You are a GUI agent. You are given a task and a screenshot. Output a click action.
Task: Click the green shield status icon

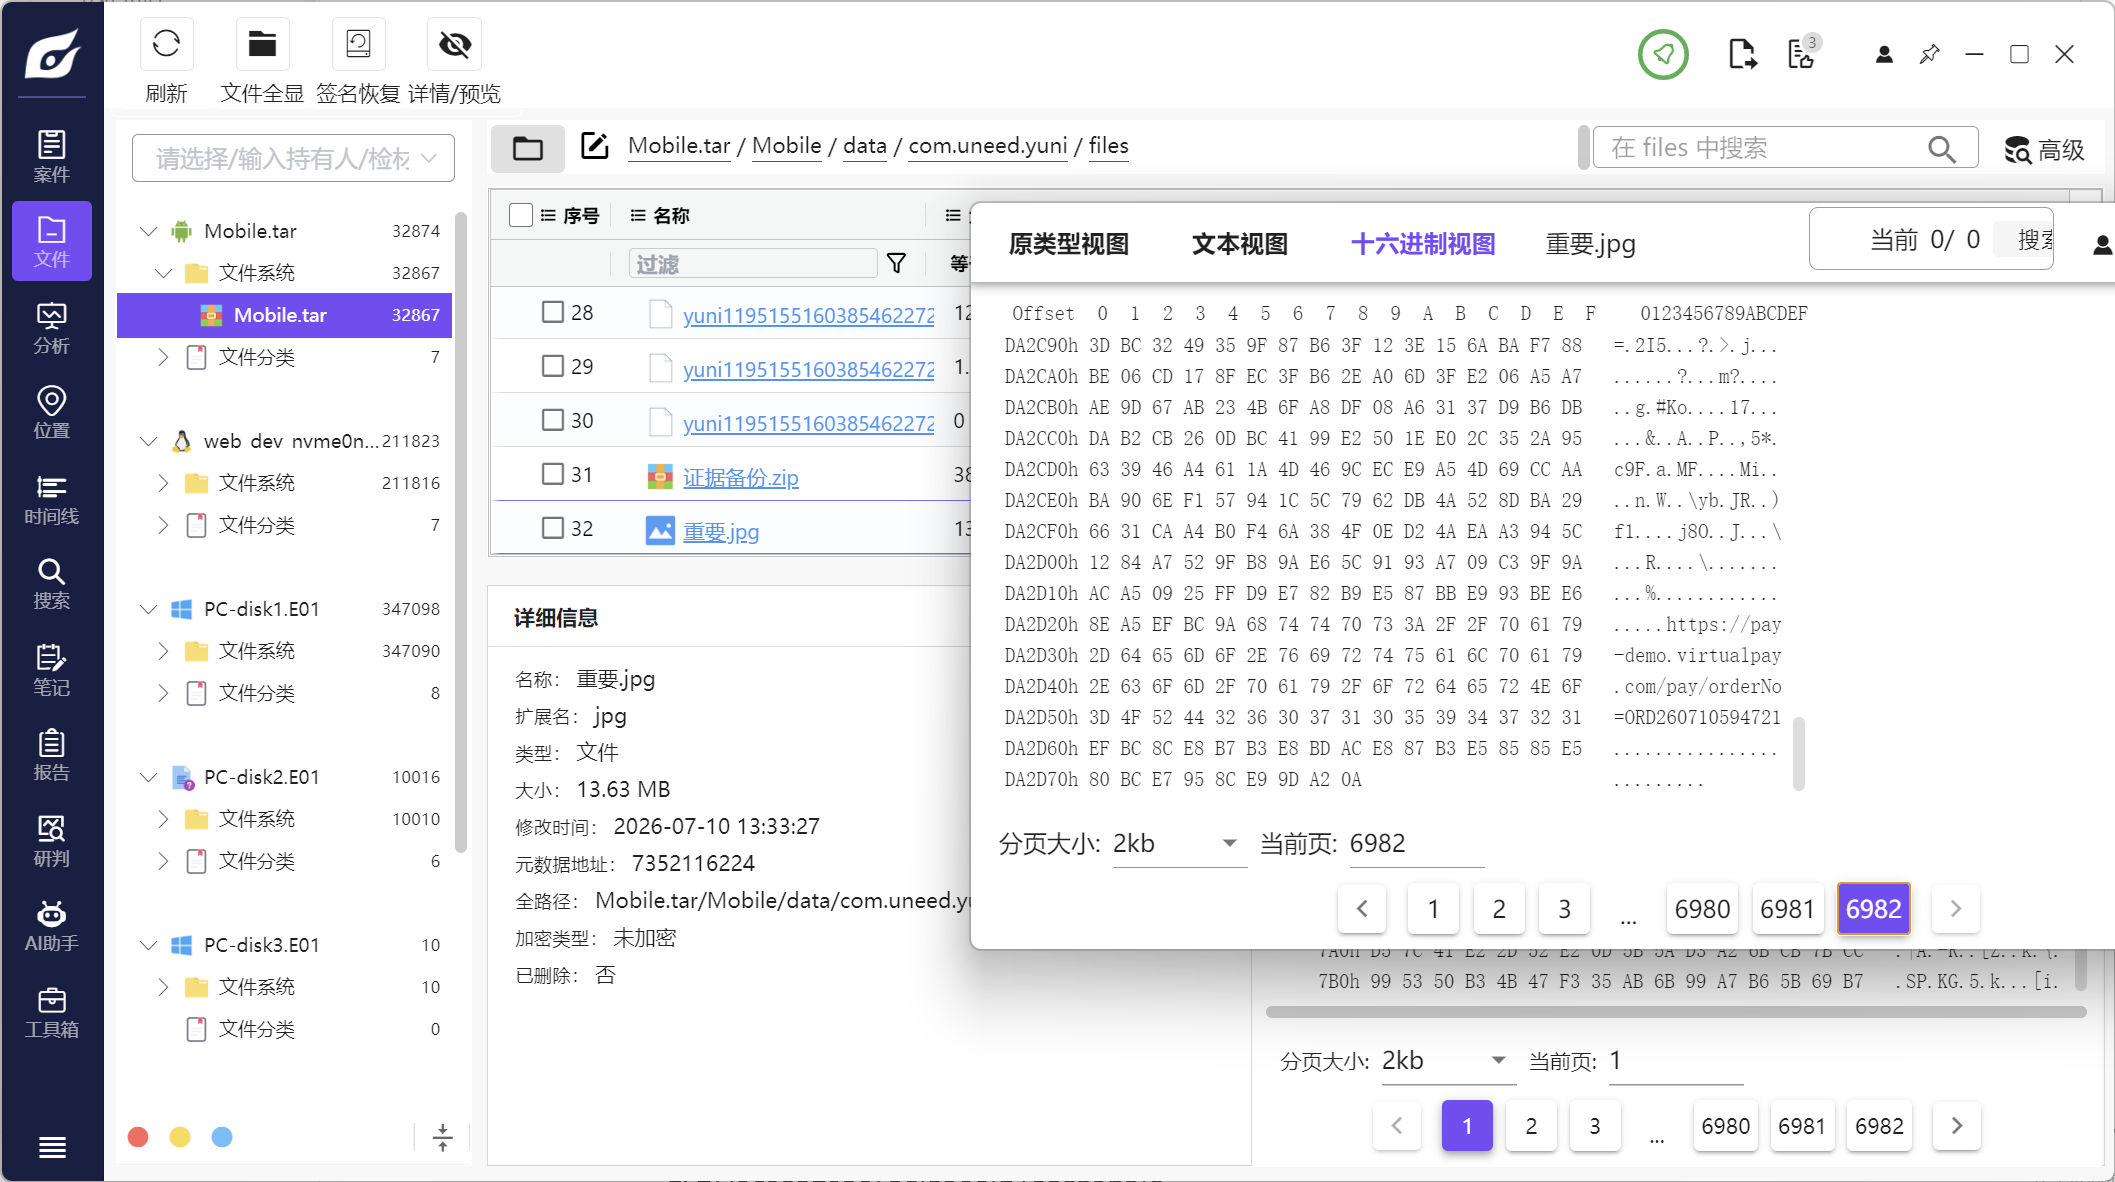[x=1663, y=54]
